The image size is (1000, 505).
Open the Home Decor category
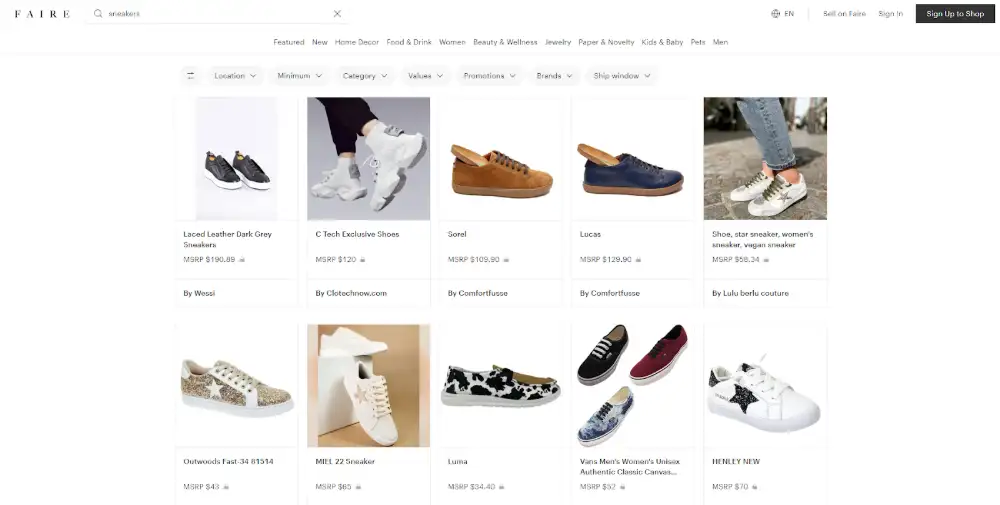pyautogui.click(x=357, y=42)
